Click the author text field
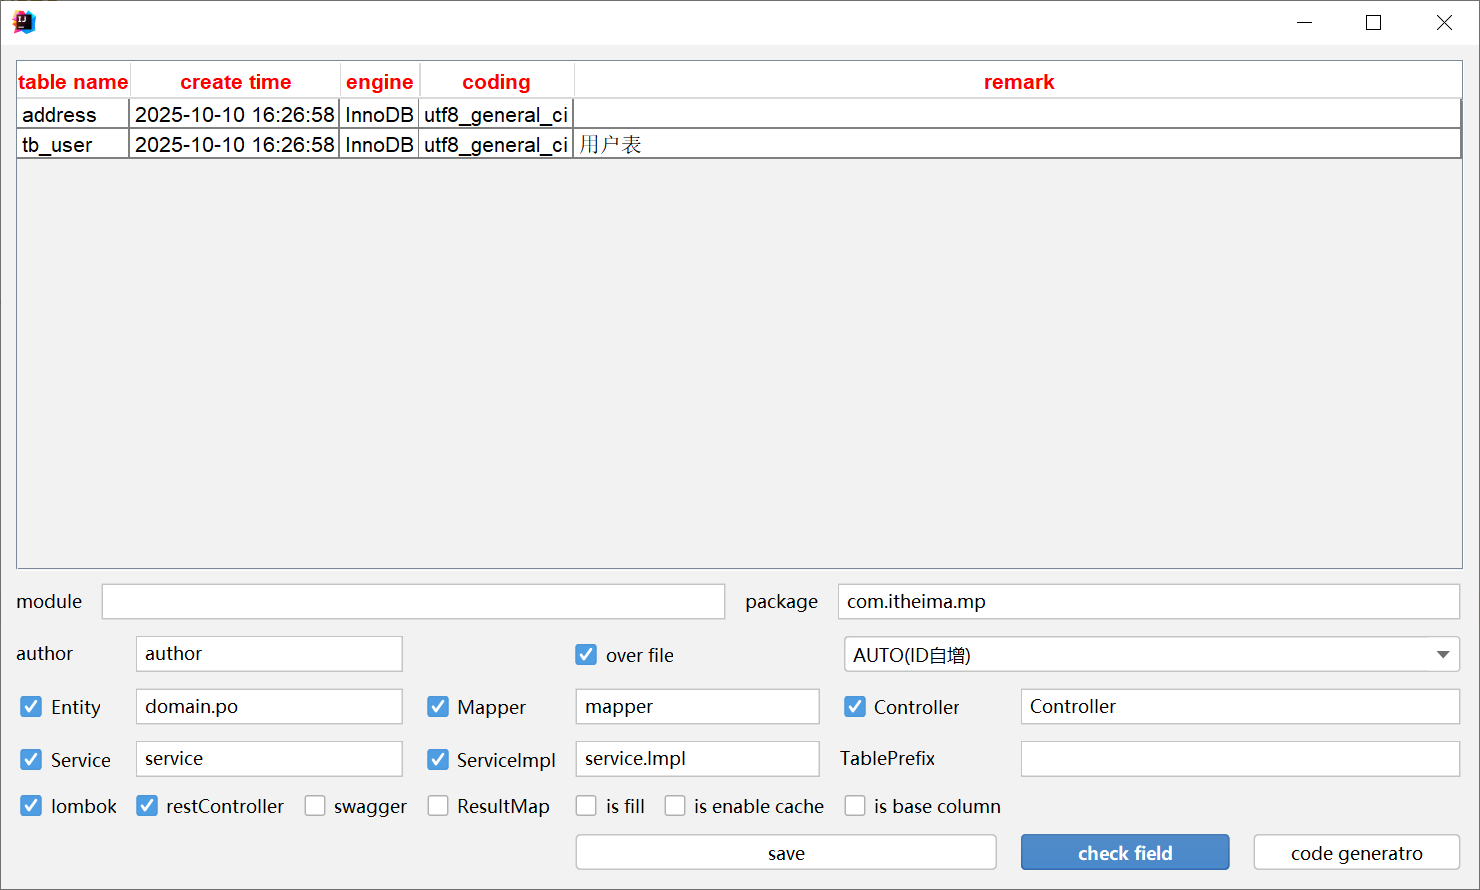This screenshot has height=890, width=1480. [x=269, y=654]
